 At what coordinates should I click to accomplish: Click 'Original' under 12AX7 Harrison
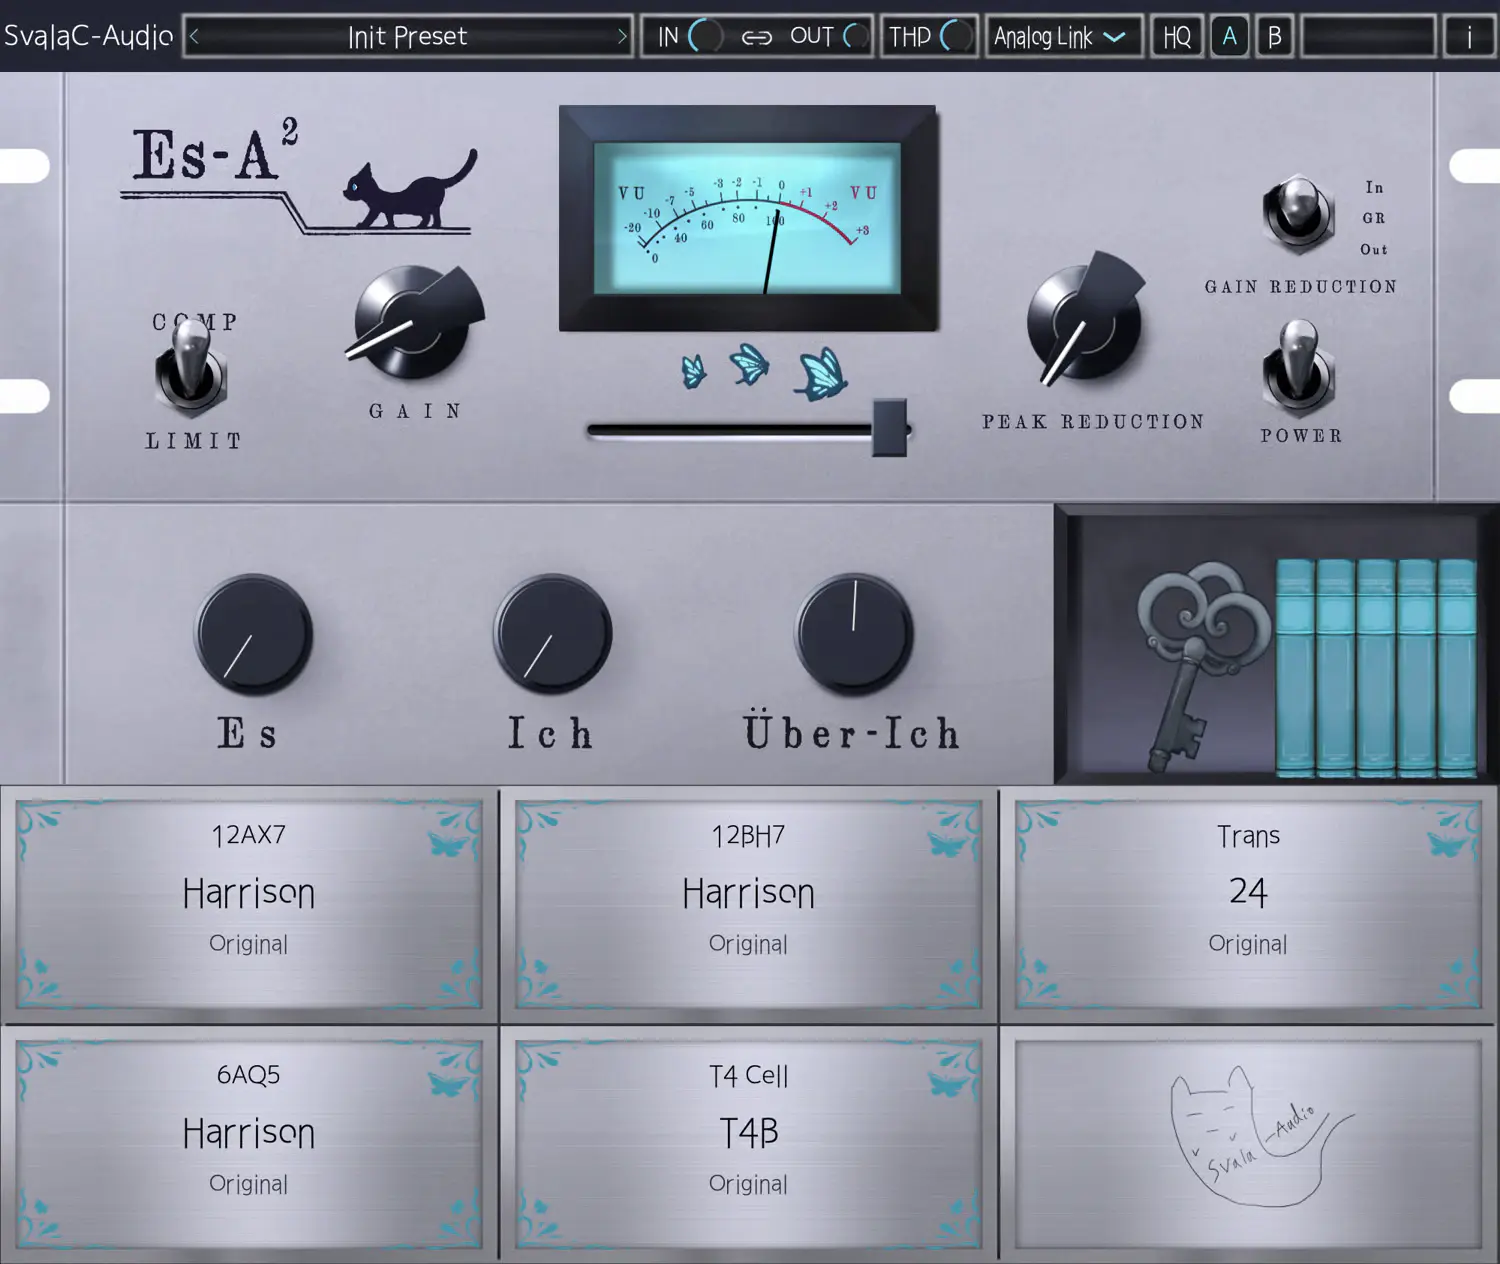tap(248, 944)
